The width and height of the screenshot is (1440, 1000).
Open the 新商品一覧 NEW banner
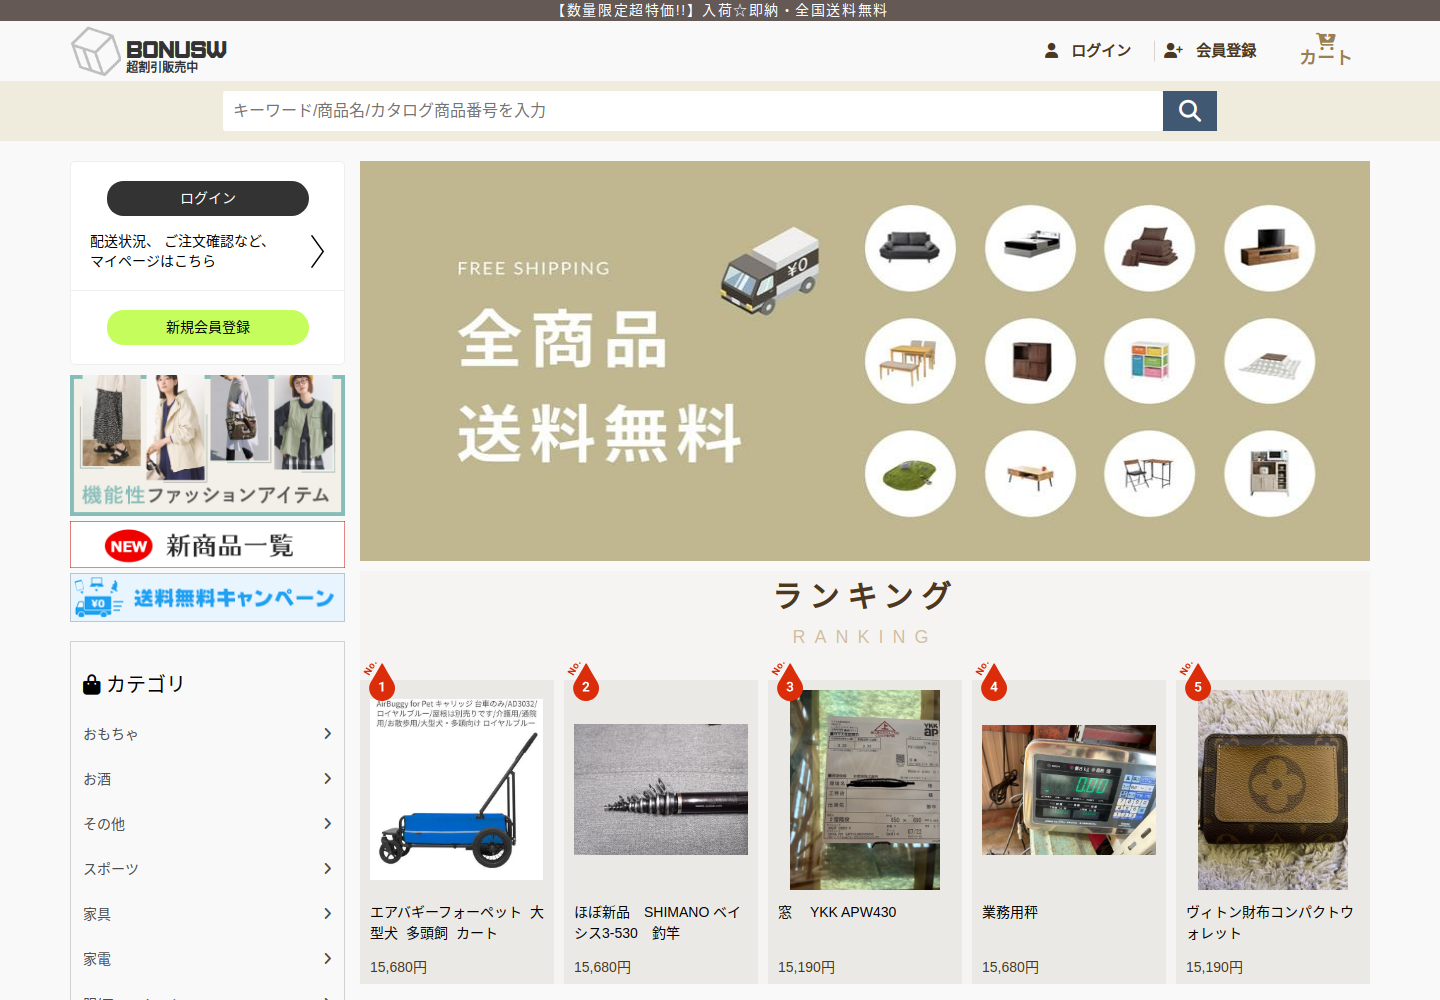208,545
